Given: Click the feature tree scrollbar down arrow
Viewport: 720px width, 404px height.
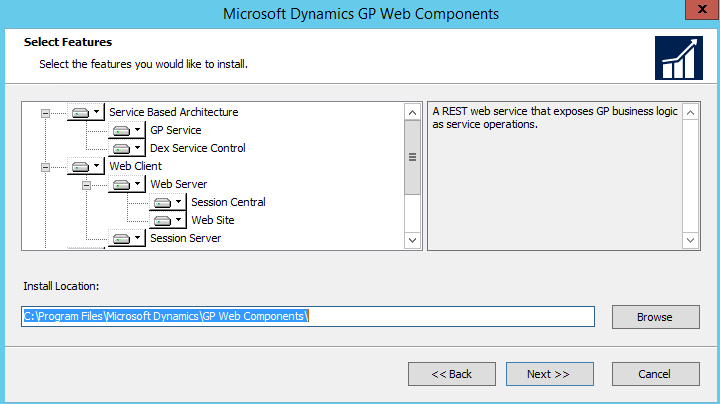Looking at the screenshot, I should point(412,240).
